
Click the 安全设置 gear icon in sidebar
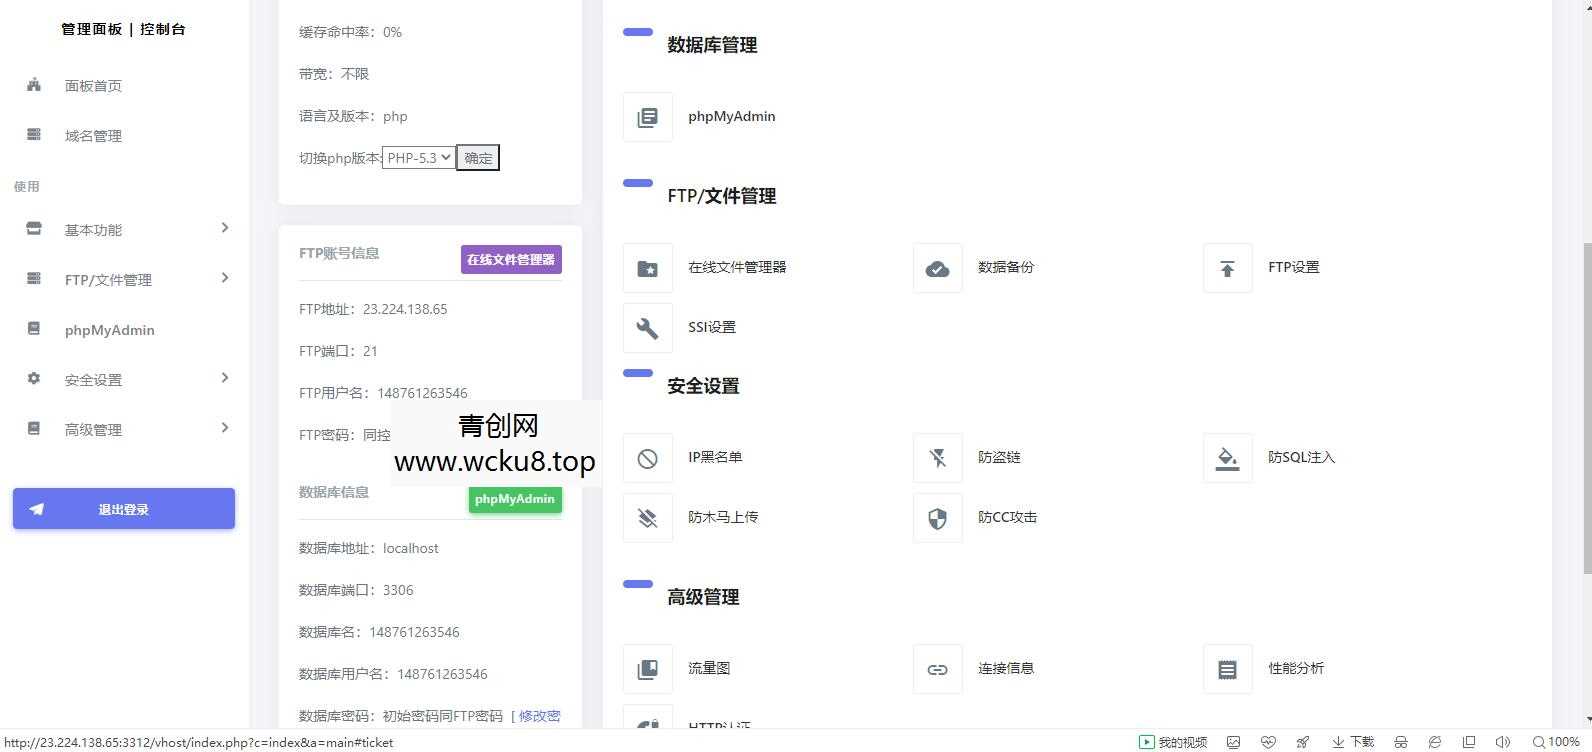pos(34,379)
